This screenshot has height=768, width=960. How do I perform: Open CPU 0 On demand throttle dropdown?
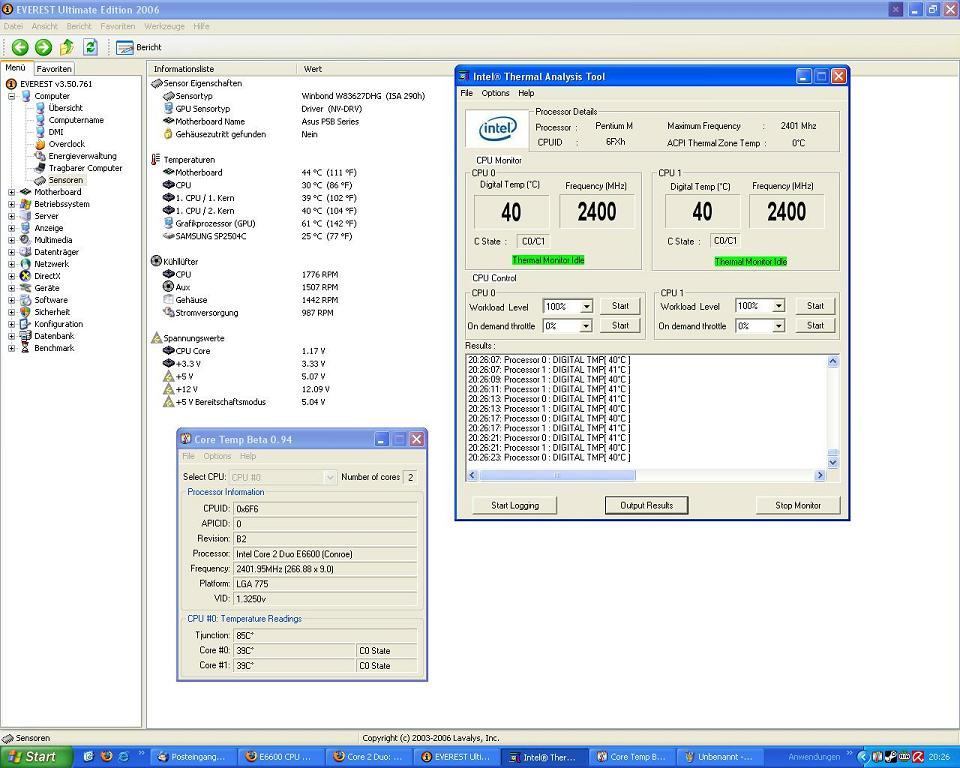(586, 326)
